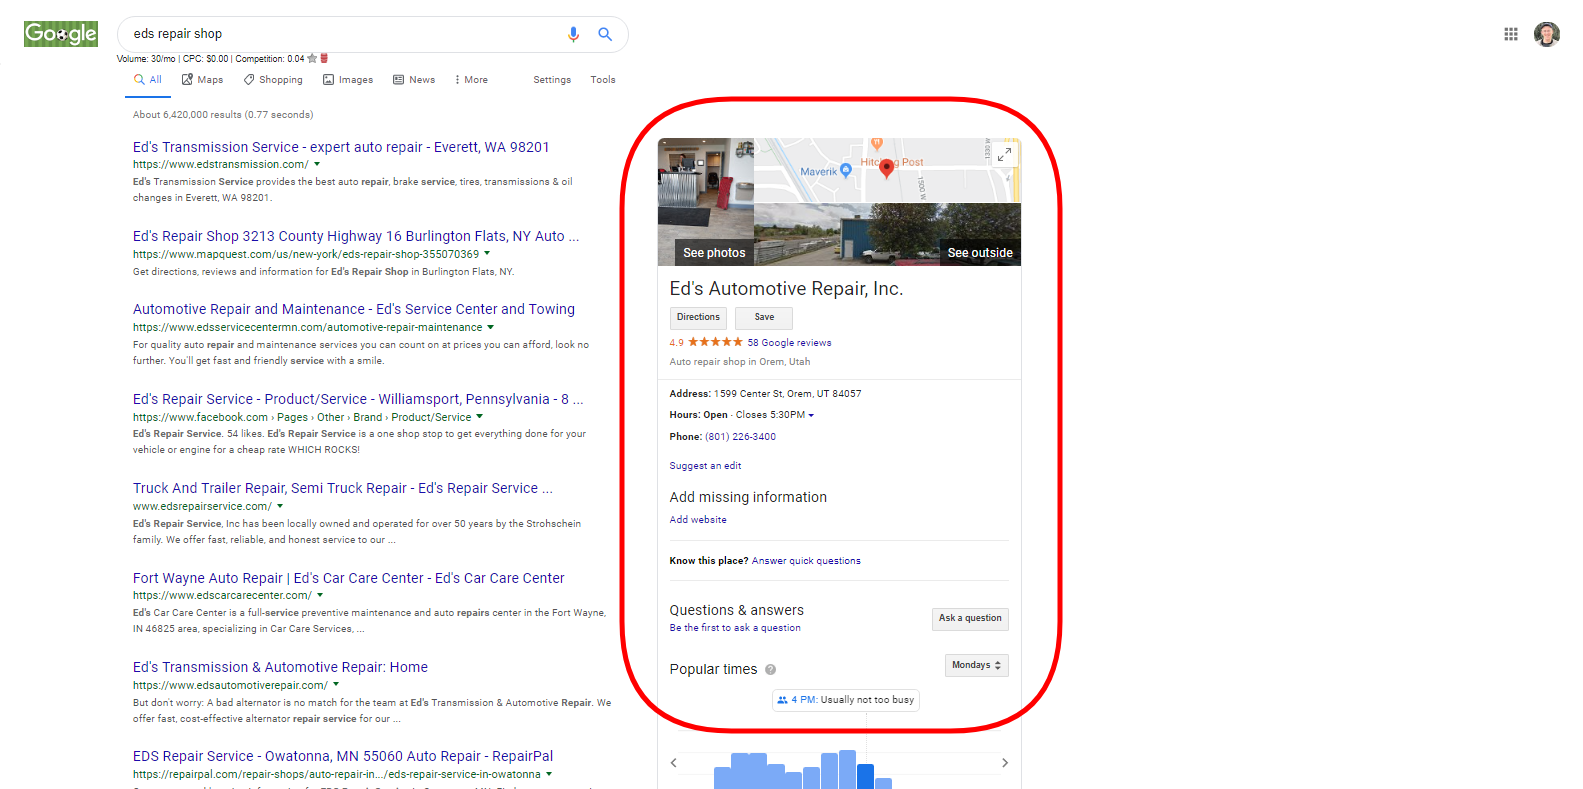Click the gray star beside Competition value
The width and height of the screenshot is (1583, 789).
312,59
